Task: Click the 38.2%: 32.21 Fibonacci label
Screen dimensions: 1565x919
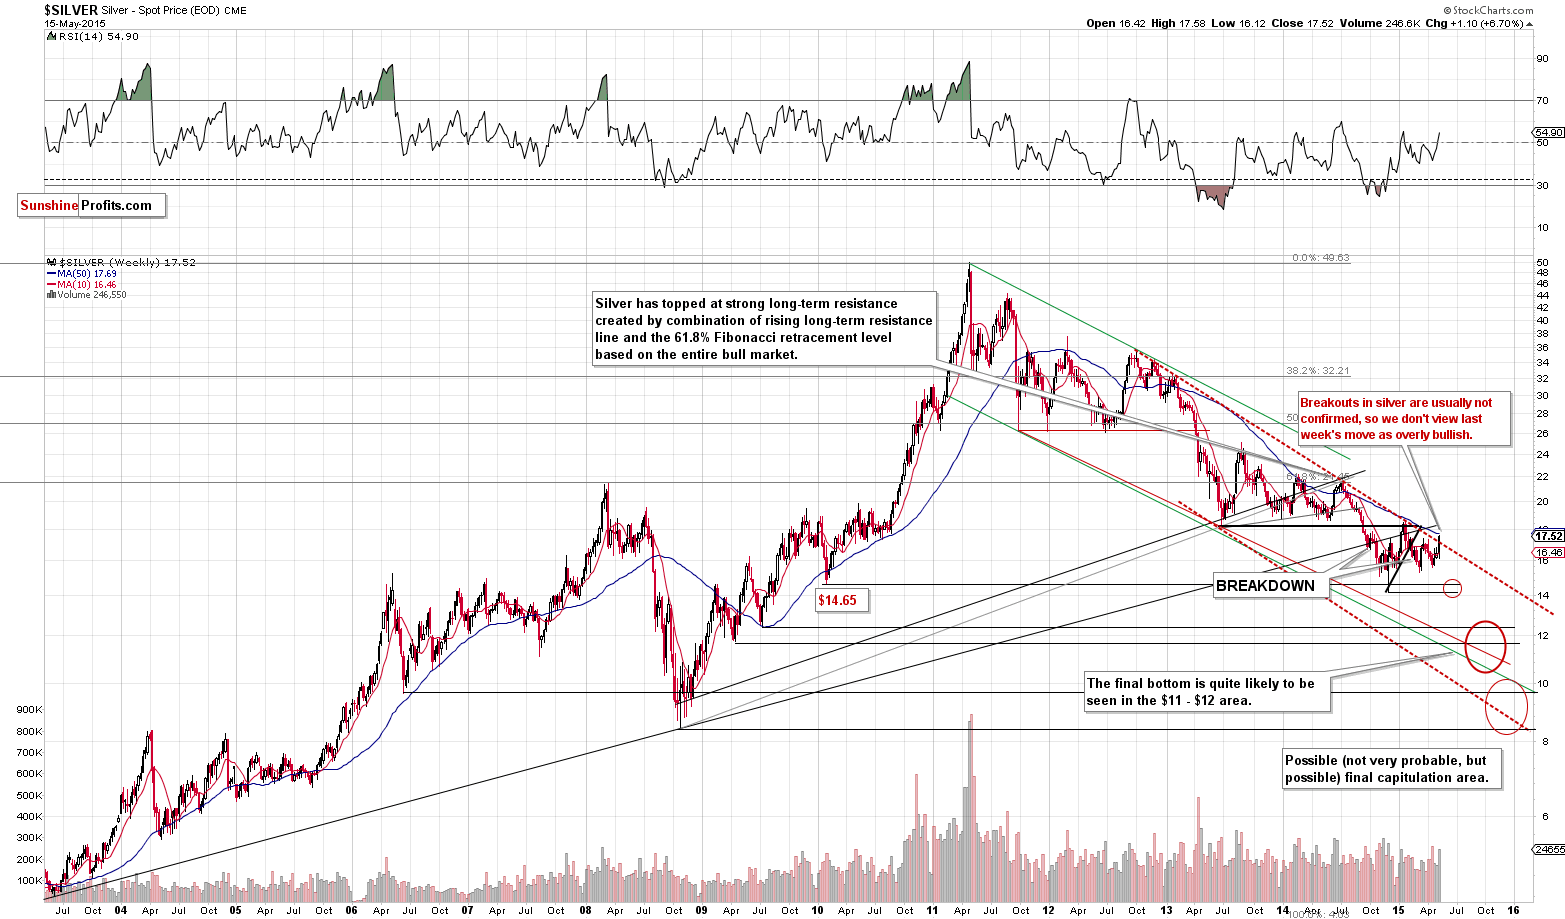Action: tap(1318, 371)
